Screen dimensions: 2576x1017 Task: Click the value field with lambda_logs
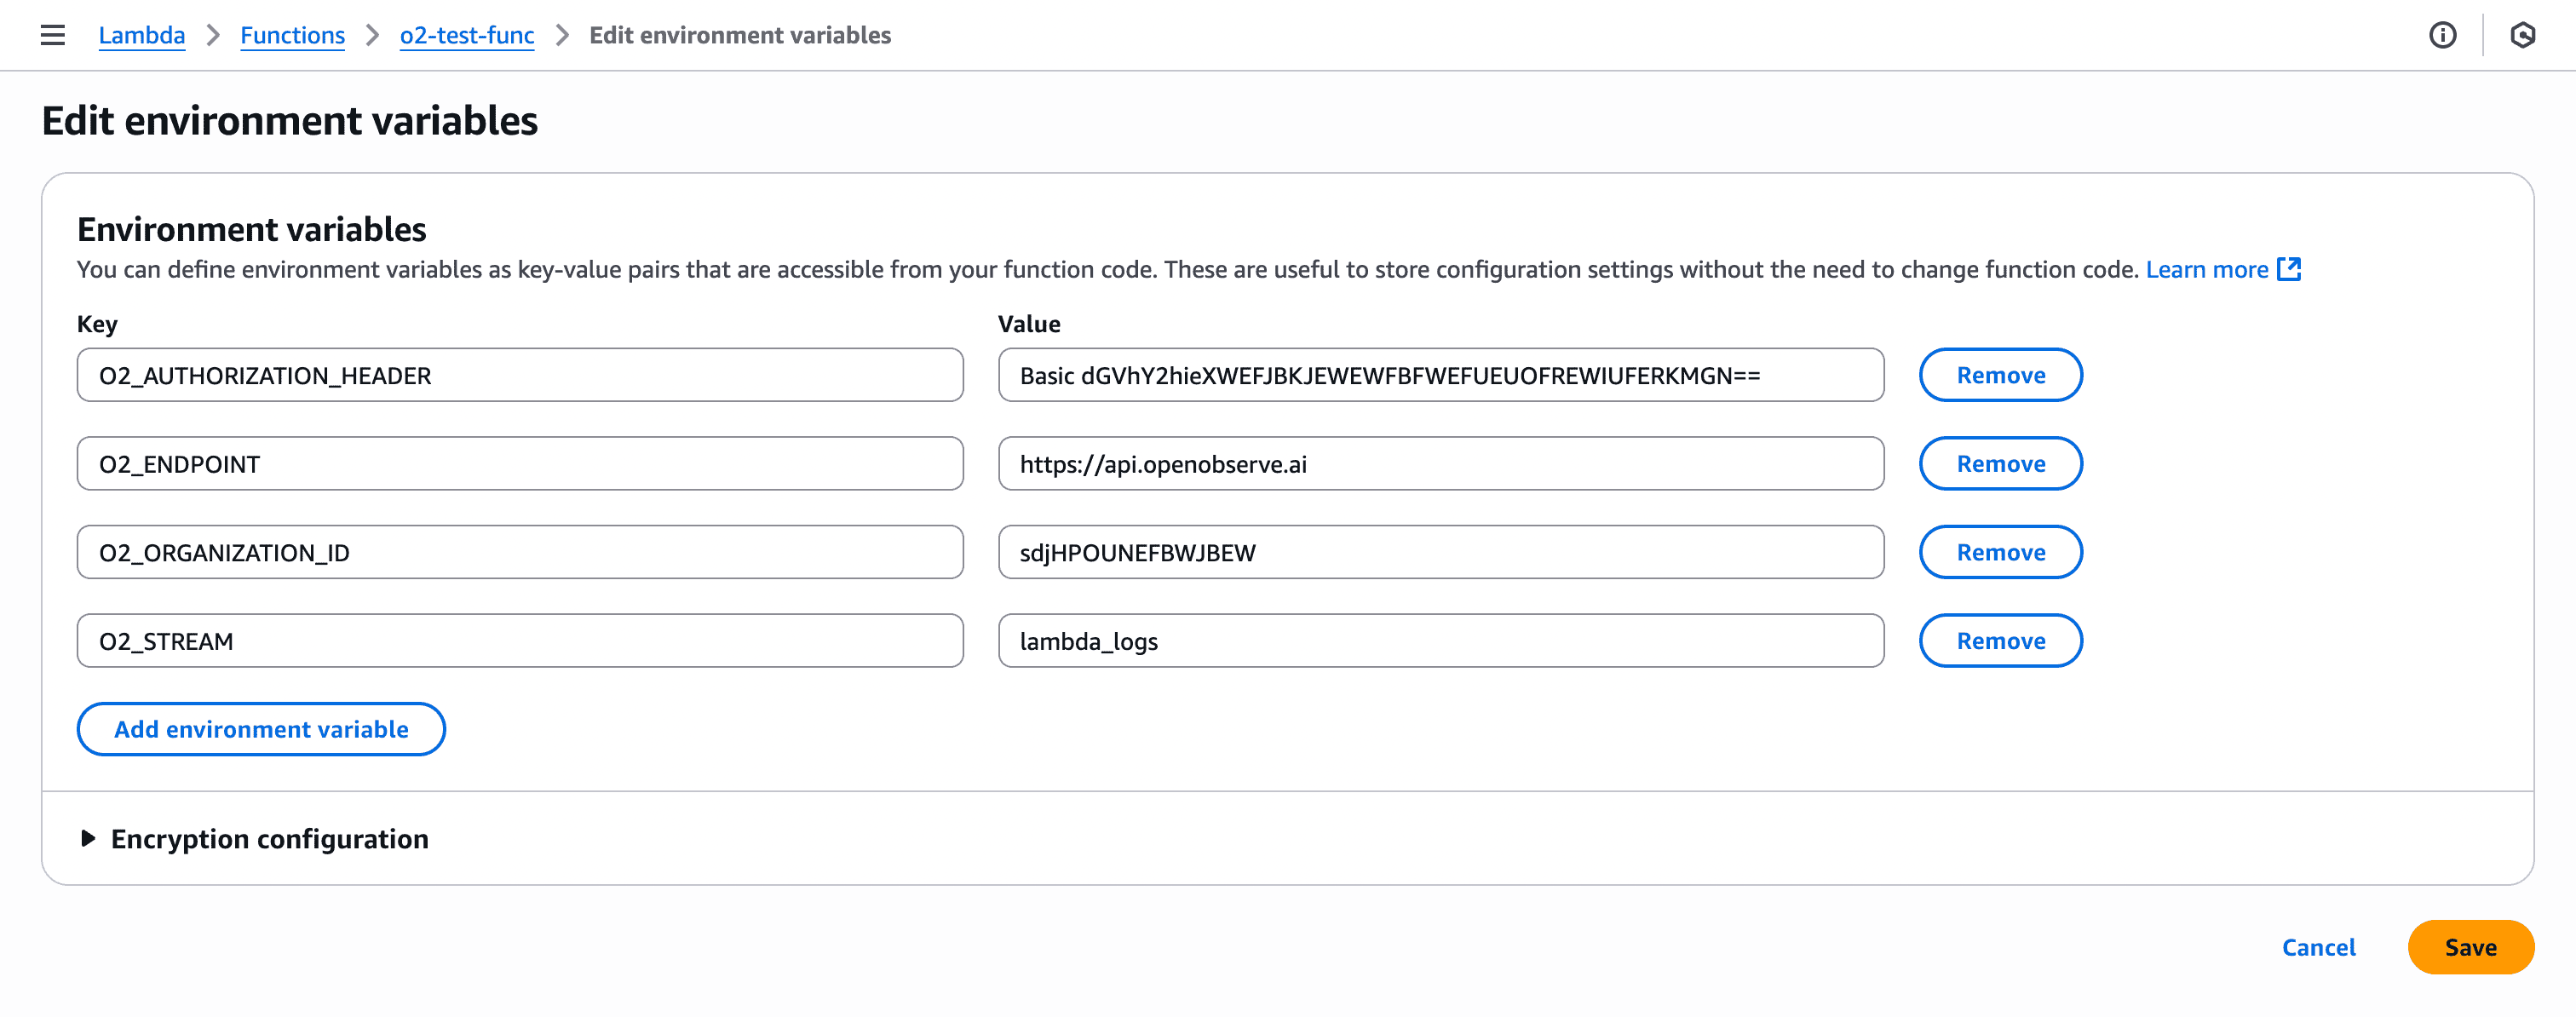point(1440,640)
